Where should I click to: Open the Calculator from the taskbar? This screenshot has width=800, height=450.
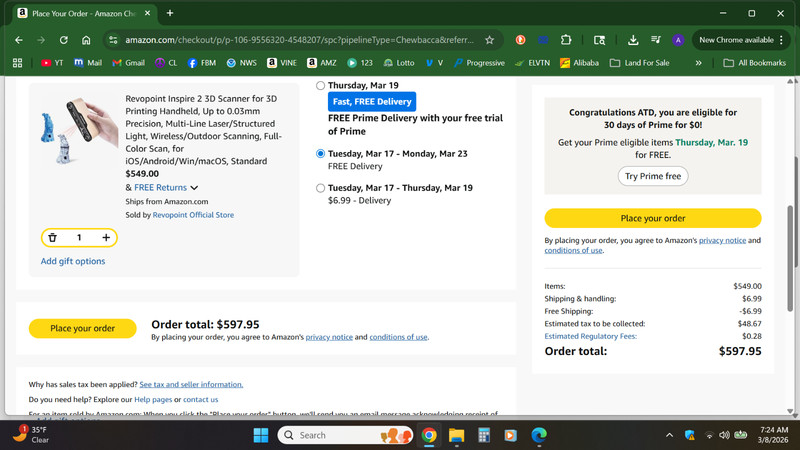click(x=484, y=435)
